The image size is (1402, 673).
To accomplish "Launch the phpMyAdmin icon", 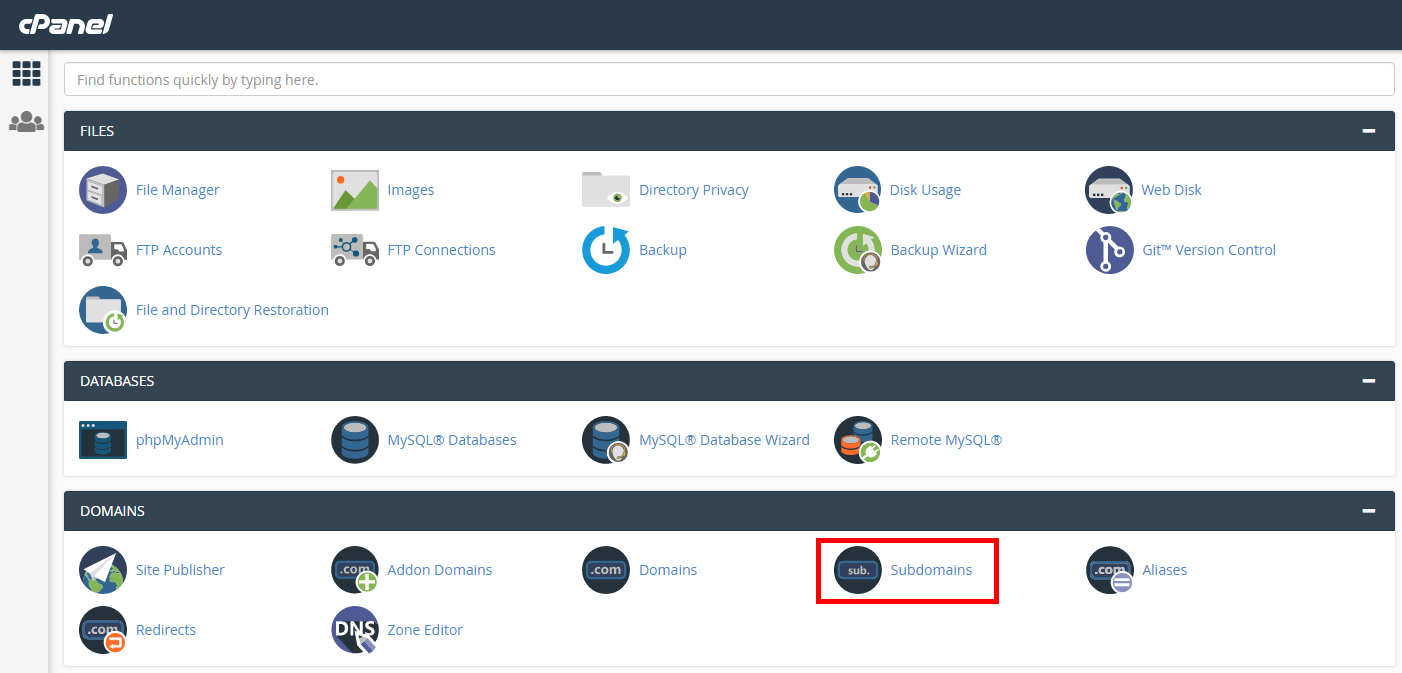I will (103, 440).
